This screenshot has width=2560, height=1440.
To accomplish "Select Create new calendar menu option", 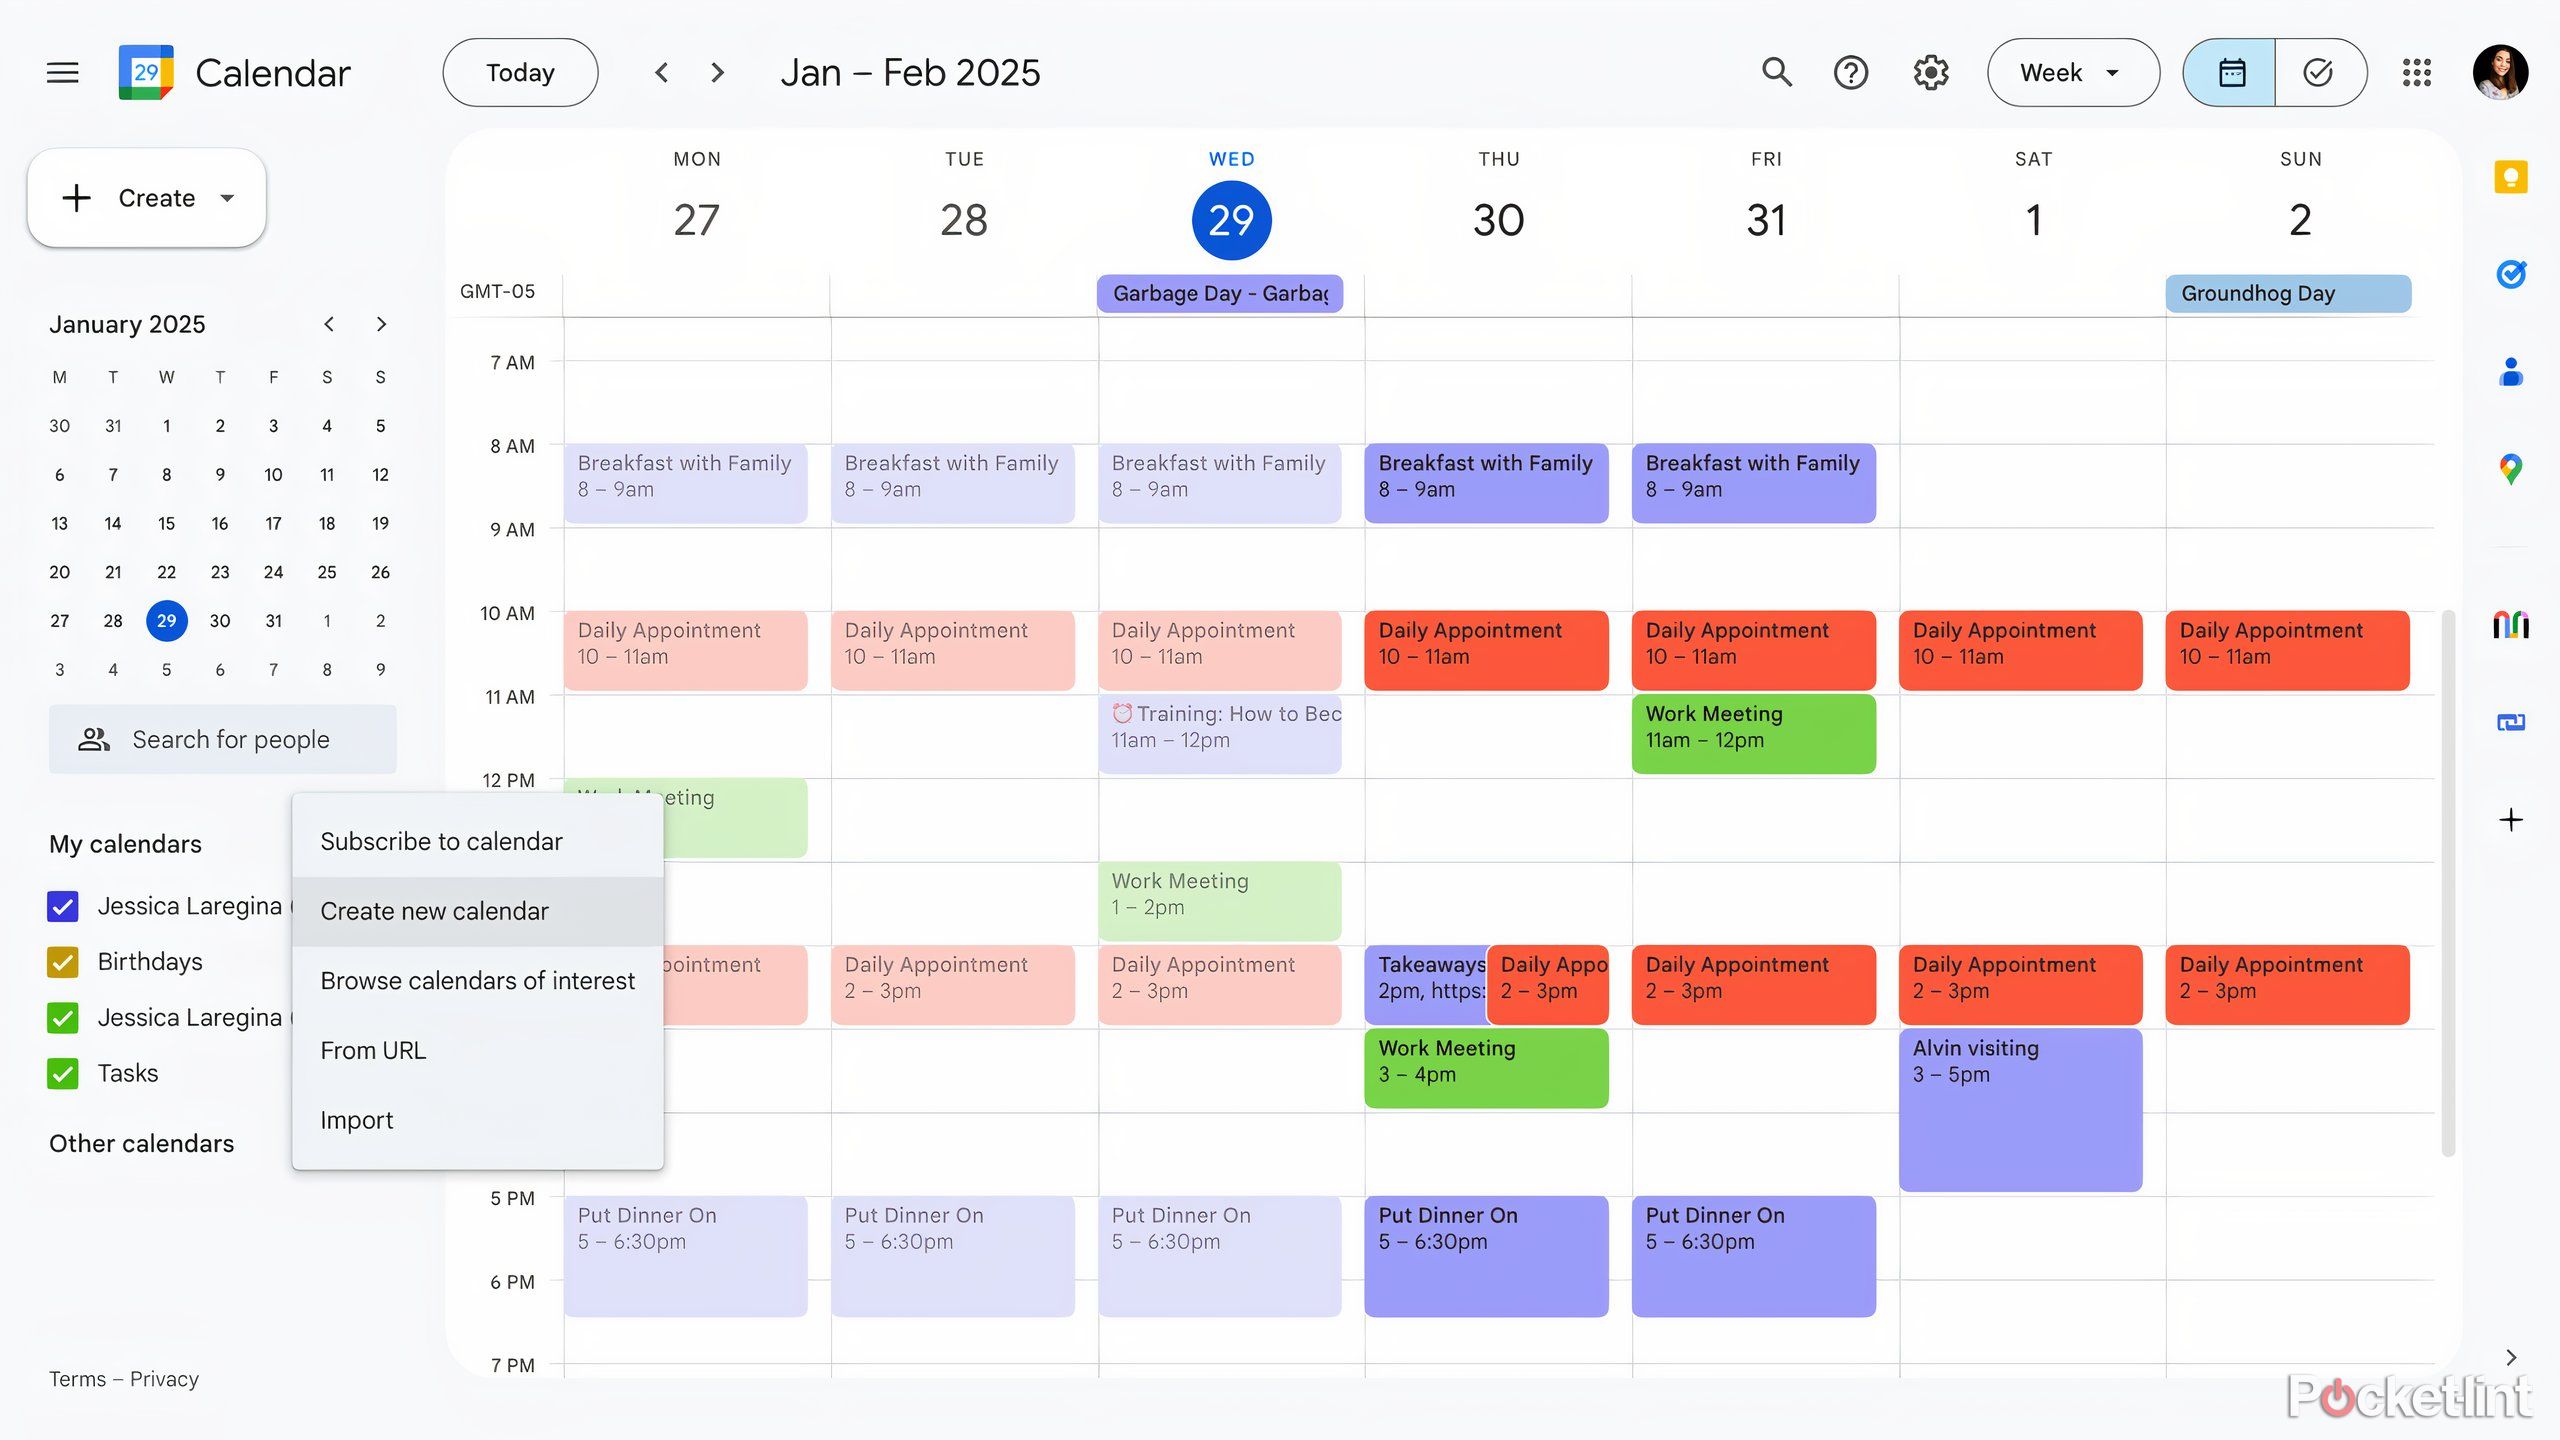I will 434,911.
